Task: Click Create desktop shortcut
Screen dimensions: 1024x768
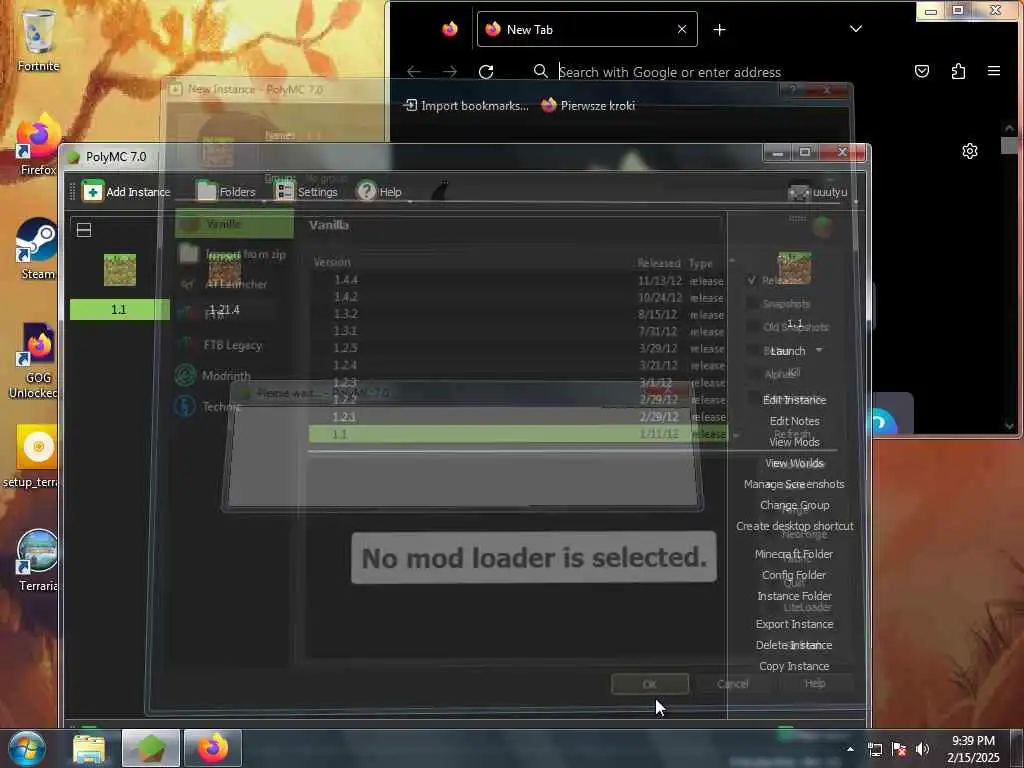Action: click(794, 526)
